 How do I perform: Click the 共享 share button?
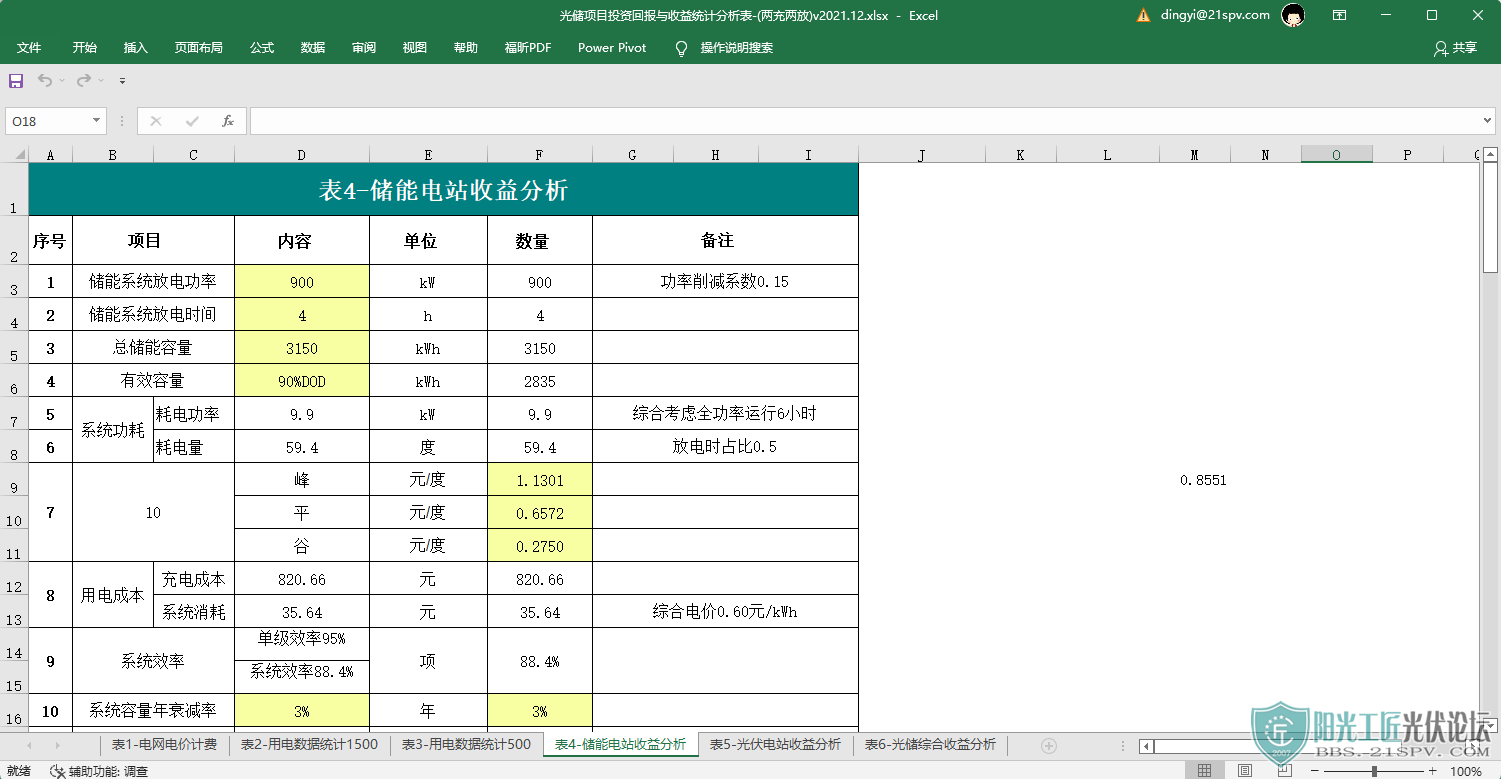(x=1455, y=47)
